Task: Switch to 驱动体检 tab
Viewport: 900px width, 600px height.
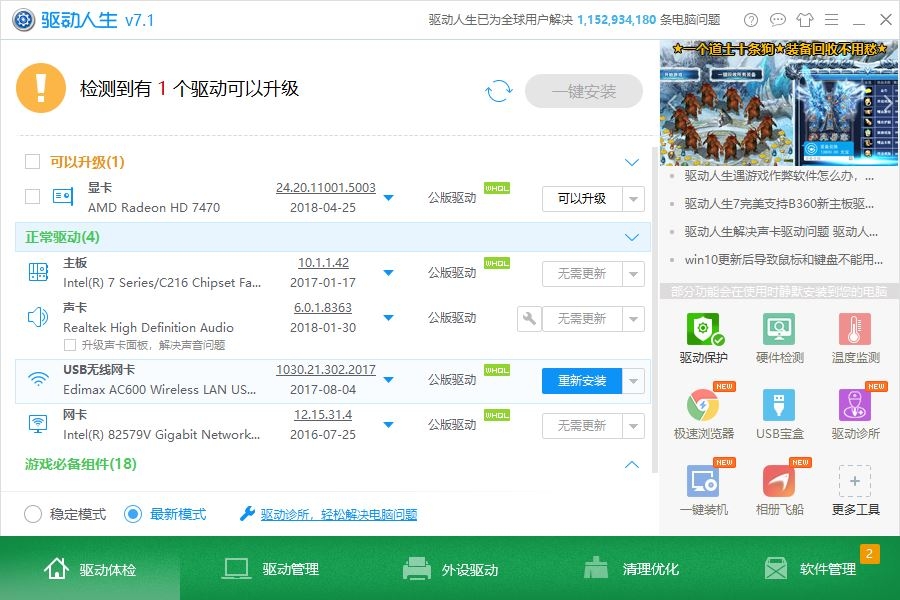Action: pyautogui.click(x=90, y=569)
